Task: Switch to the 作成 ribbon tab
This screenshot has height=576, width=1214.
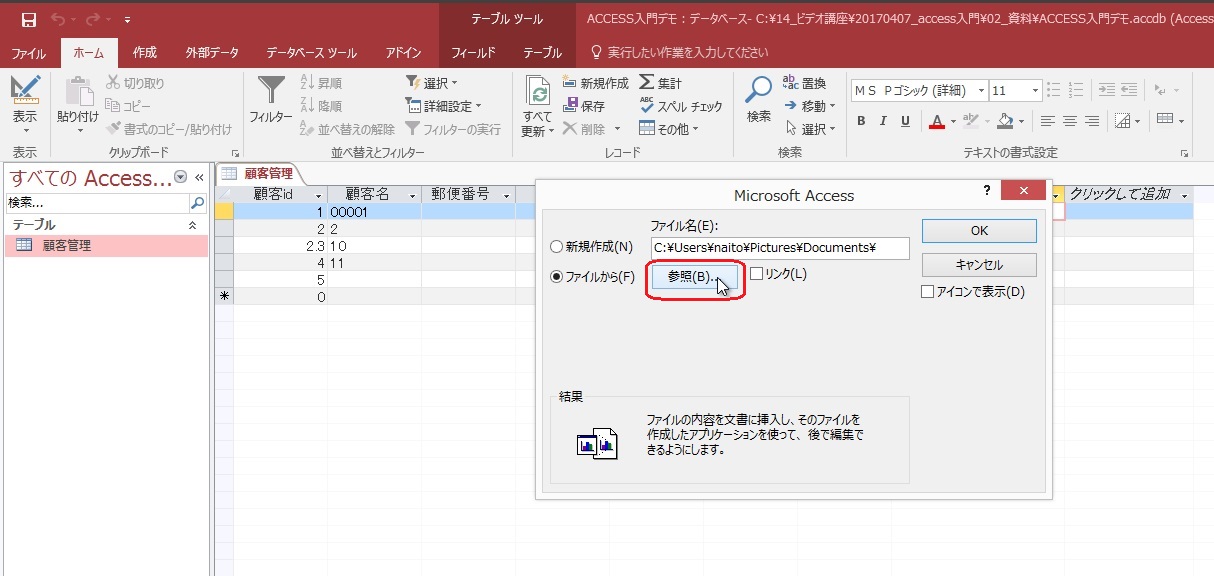Action: point(145,53)
